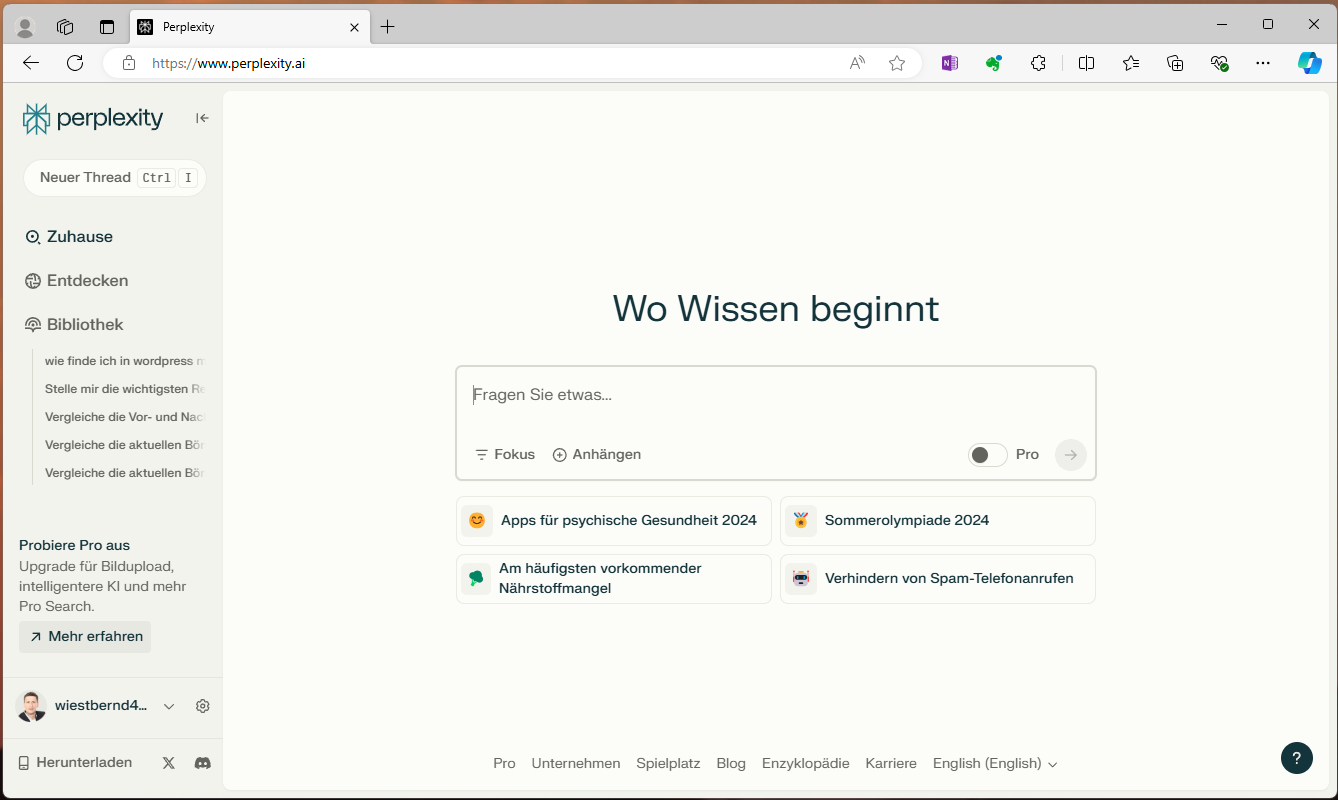Open tab actions menu icon
This screenshot has width=1338, height=800.
tap(107, 27)
